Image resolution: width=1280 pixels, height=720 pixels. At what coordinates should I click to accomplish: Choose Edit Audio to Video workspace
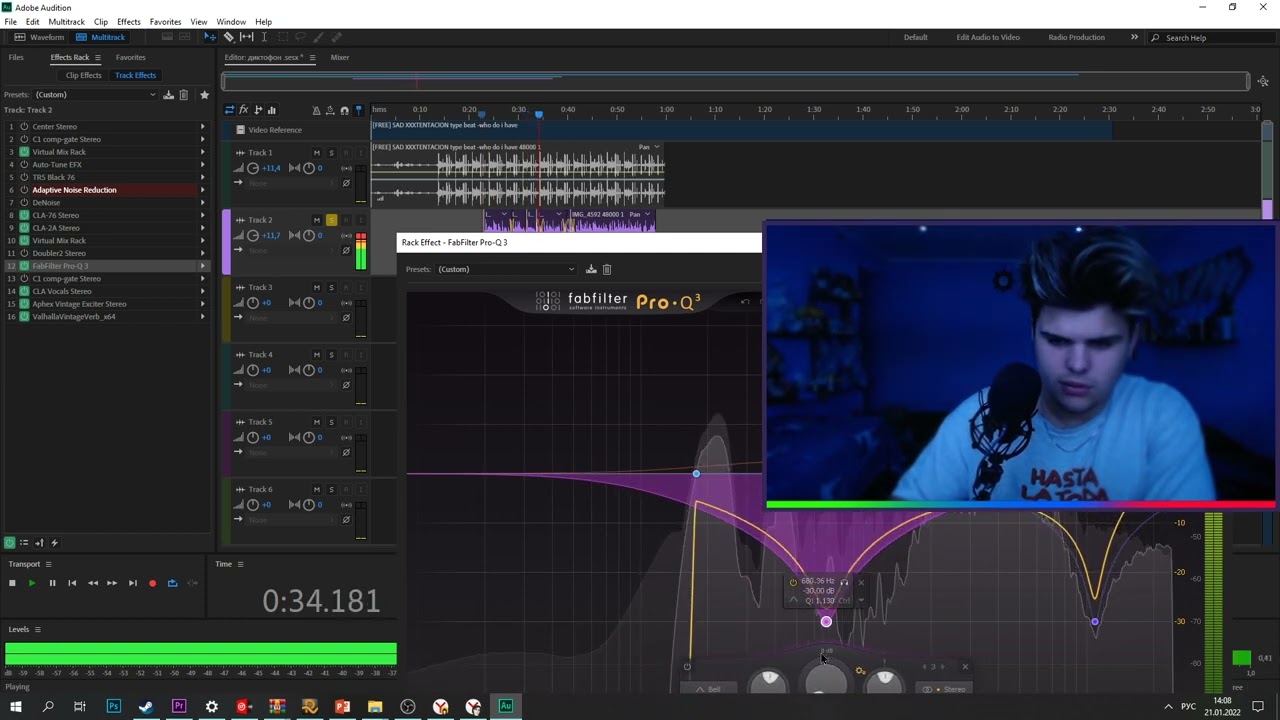point(988,37)
